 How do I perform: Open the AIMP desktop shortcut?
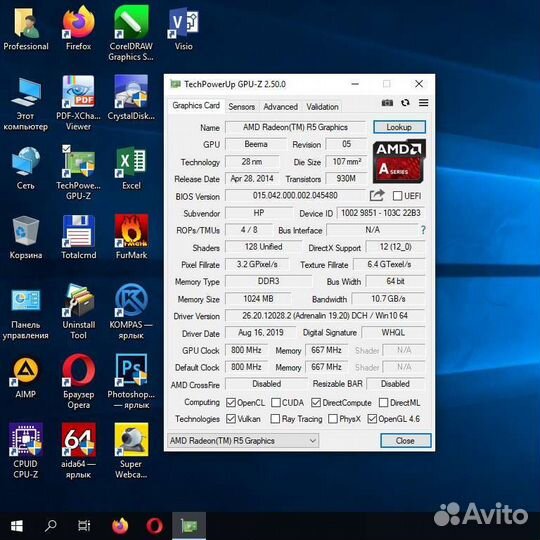[26, 377]
